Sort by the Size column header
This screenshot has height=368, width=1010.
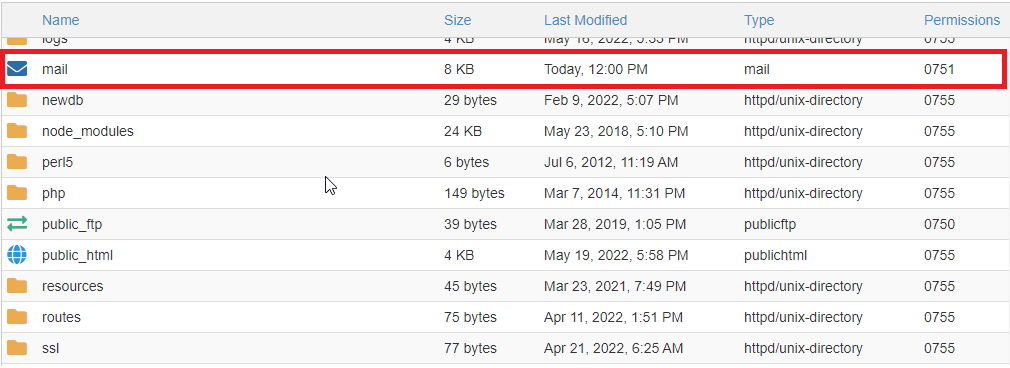[457, 20]
